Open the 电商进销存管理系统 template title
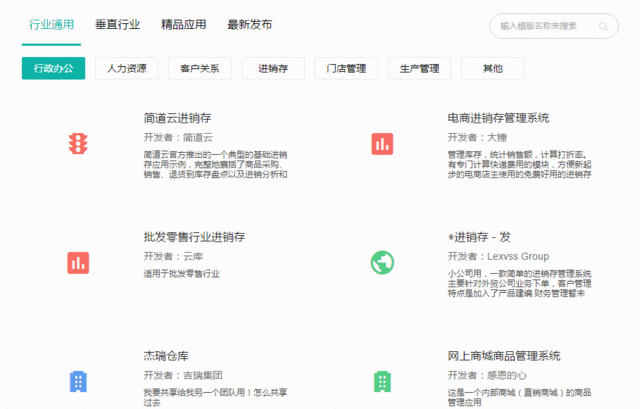This screenshot has width=640, height=409. 498,118
